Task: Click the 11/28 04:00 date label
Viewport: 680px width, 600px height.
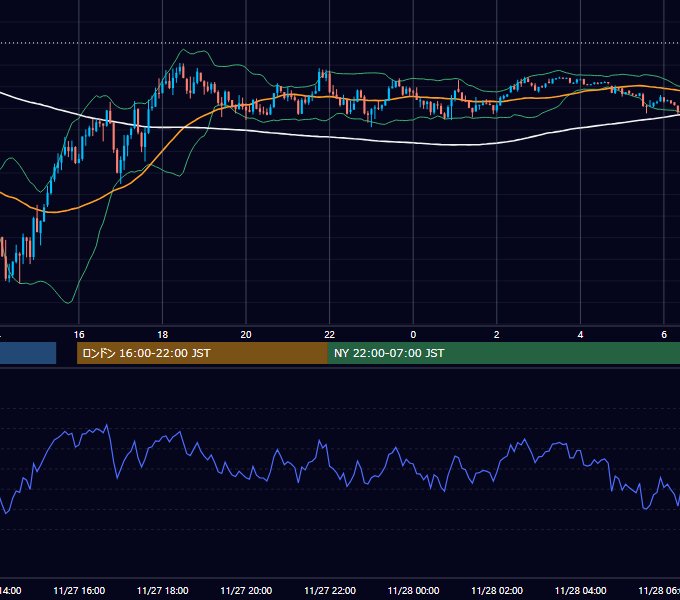Action: [581, 590]
